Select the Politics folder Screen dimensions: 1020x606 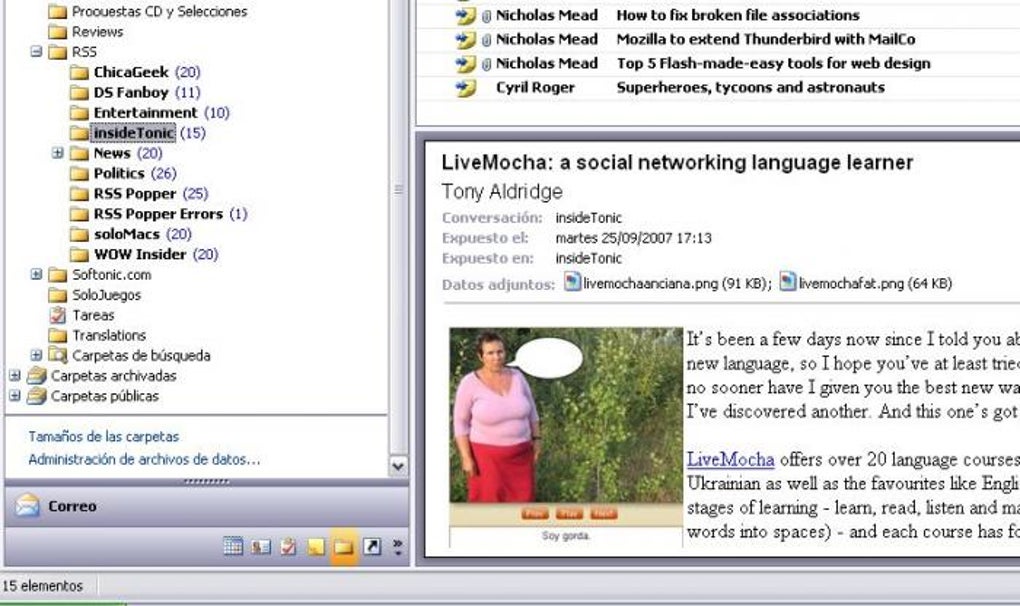[x=119, y=173]
